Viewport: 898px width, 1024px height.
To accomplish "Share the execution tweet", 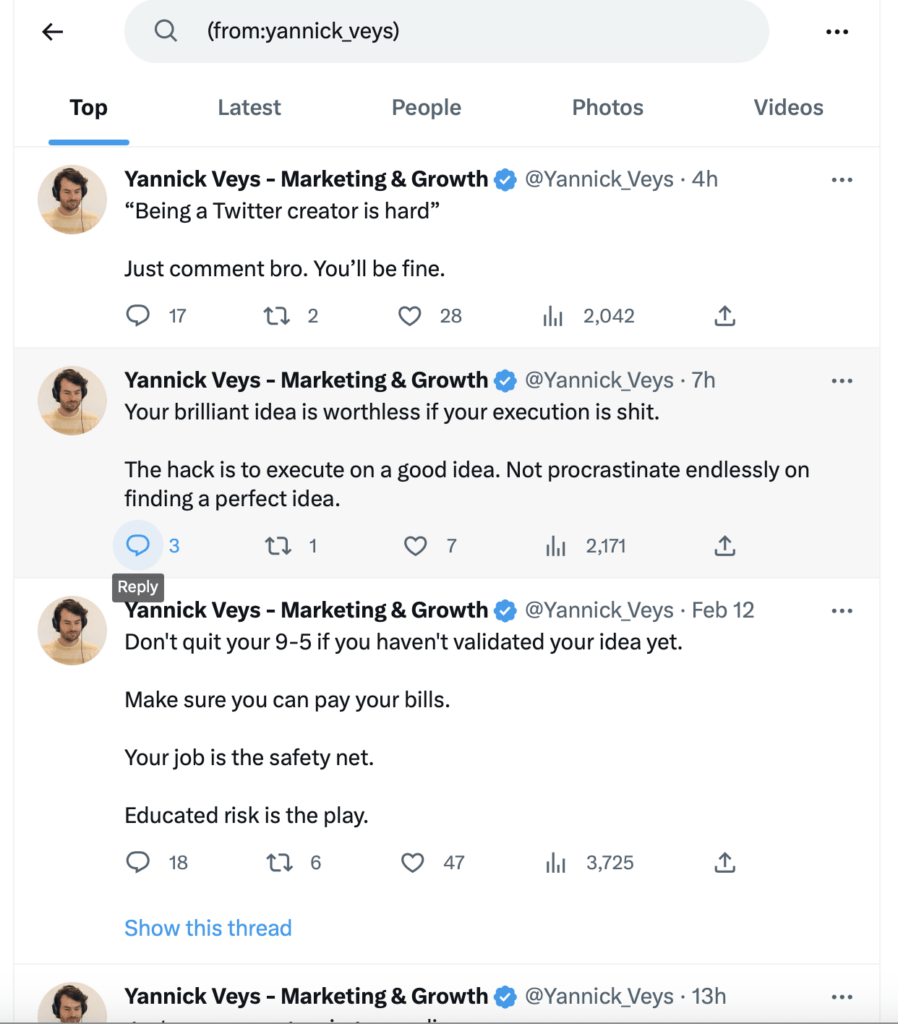I will click(724, 546).
